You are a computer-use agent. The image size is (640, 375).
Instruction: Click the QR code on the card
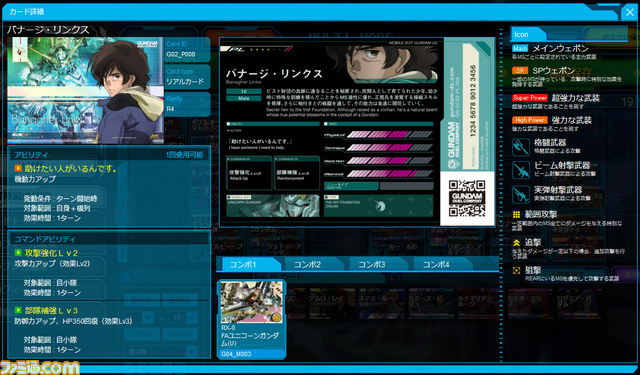pos(467,198)
